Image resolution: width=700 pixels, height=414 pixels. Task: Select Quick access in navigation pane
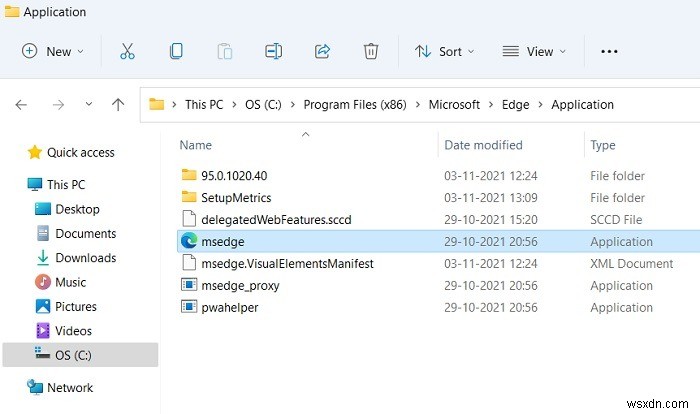coord(80,153)
